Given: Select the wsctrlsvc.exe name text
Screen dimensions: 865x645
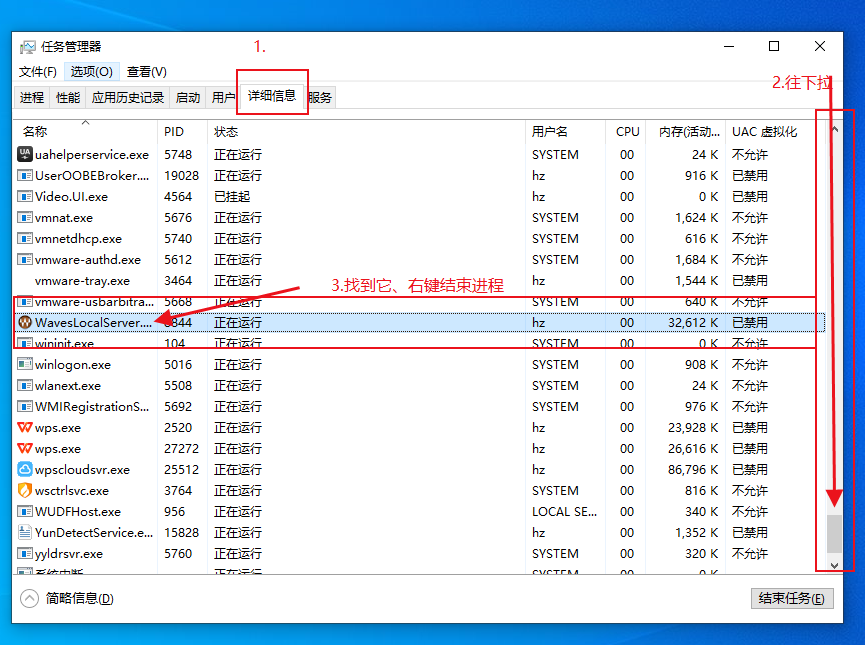Looking at the screenshot, I should [x=72, y=491].
